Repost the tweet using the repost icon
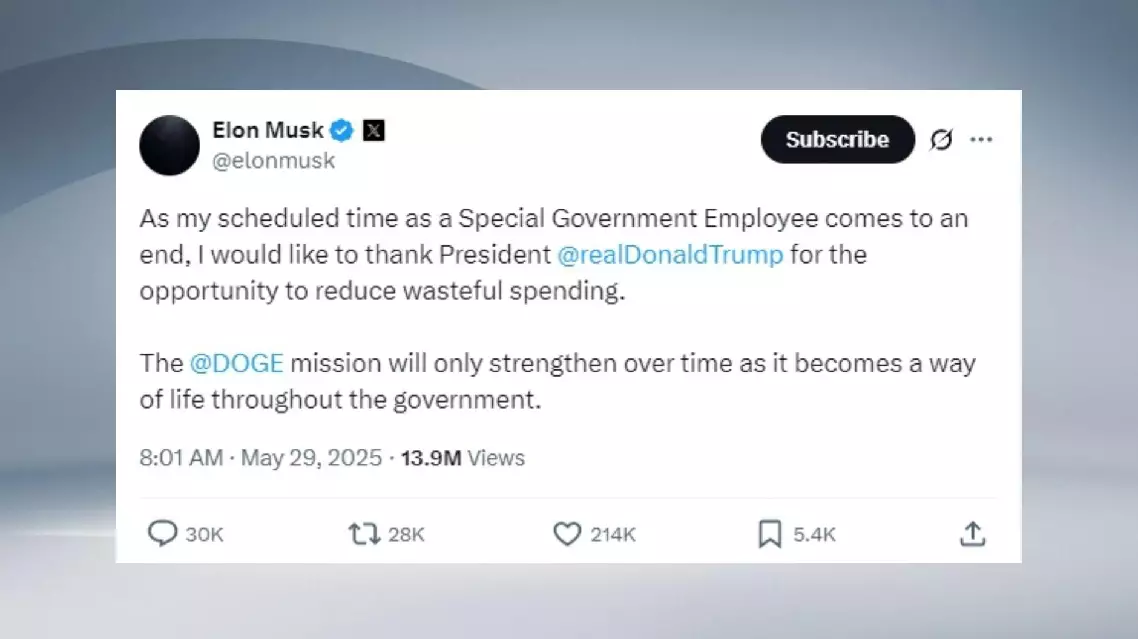This screenshot has height=639, width=1138. [x=364, y=534]
